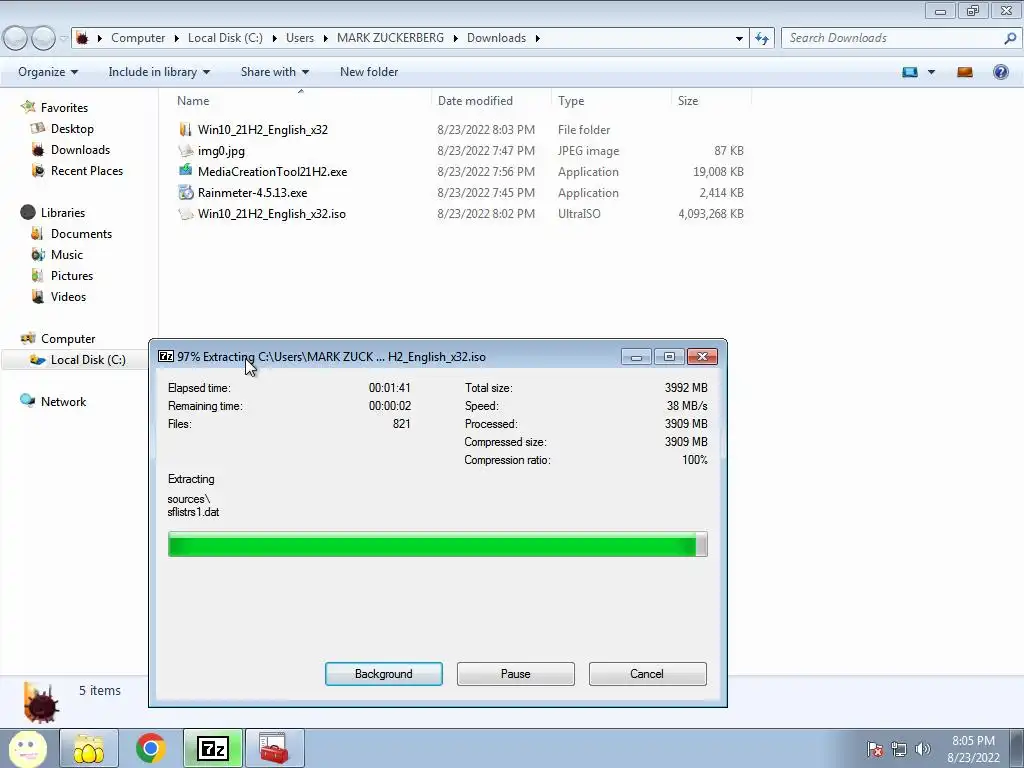Open the Pictures library
Image resolution: width=1024 pixels, height=768 pixels.
(x=72, y=276)
